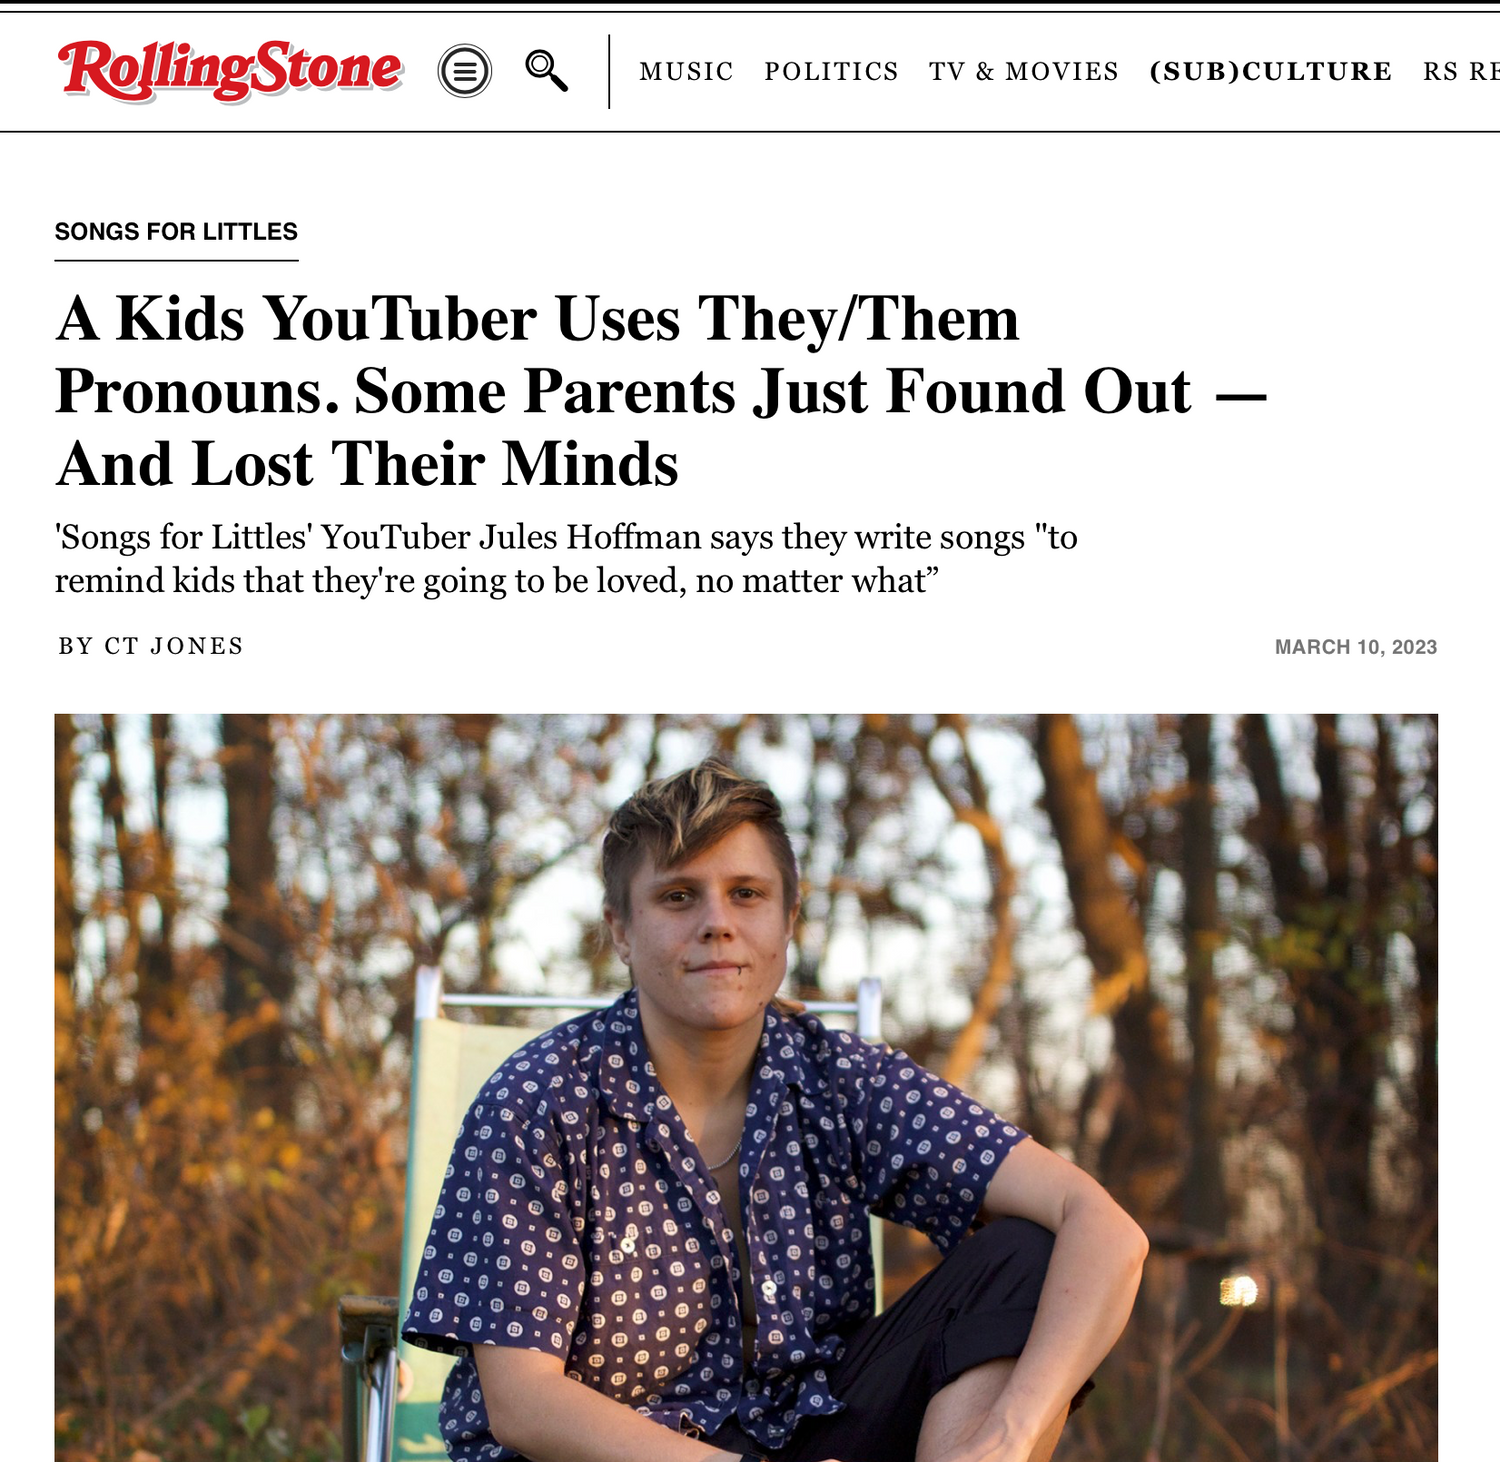1500x1462 pixels.
Task: Click the search magnifying glass icon
Action: tap(546, 70)
